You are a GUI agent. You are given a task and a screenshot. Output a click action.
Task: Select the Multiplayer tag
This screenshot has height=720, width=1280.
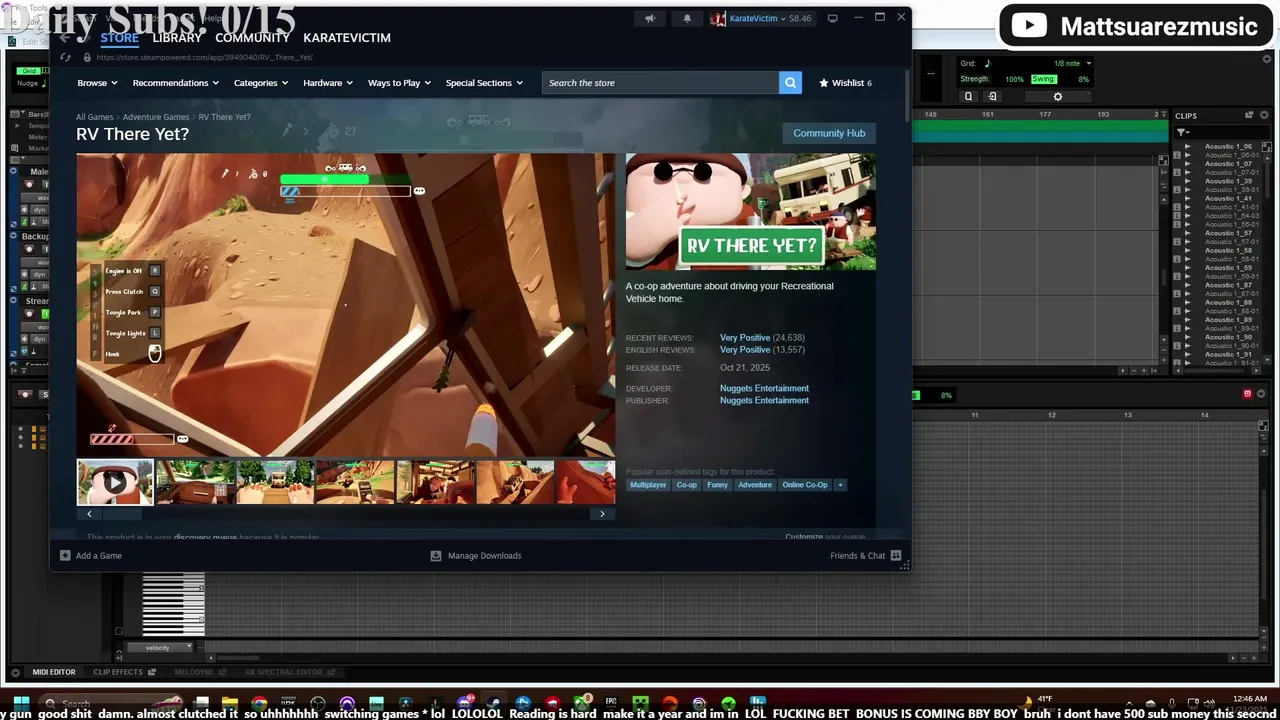click(x=648, y=485)
